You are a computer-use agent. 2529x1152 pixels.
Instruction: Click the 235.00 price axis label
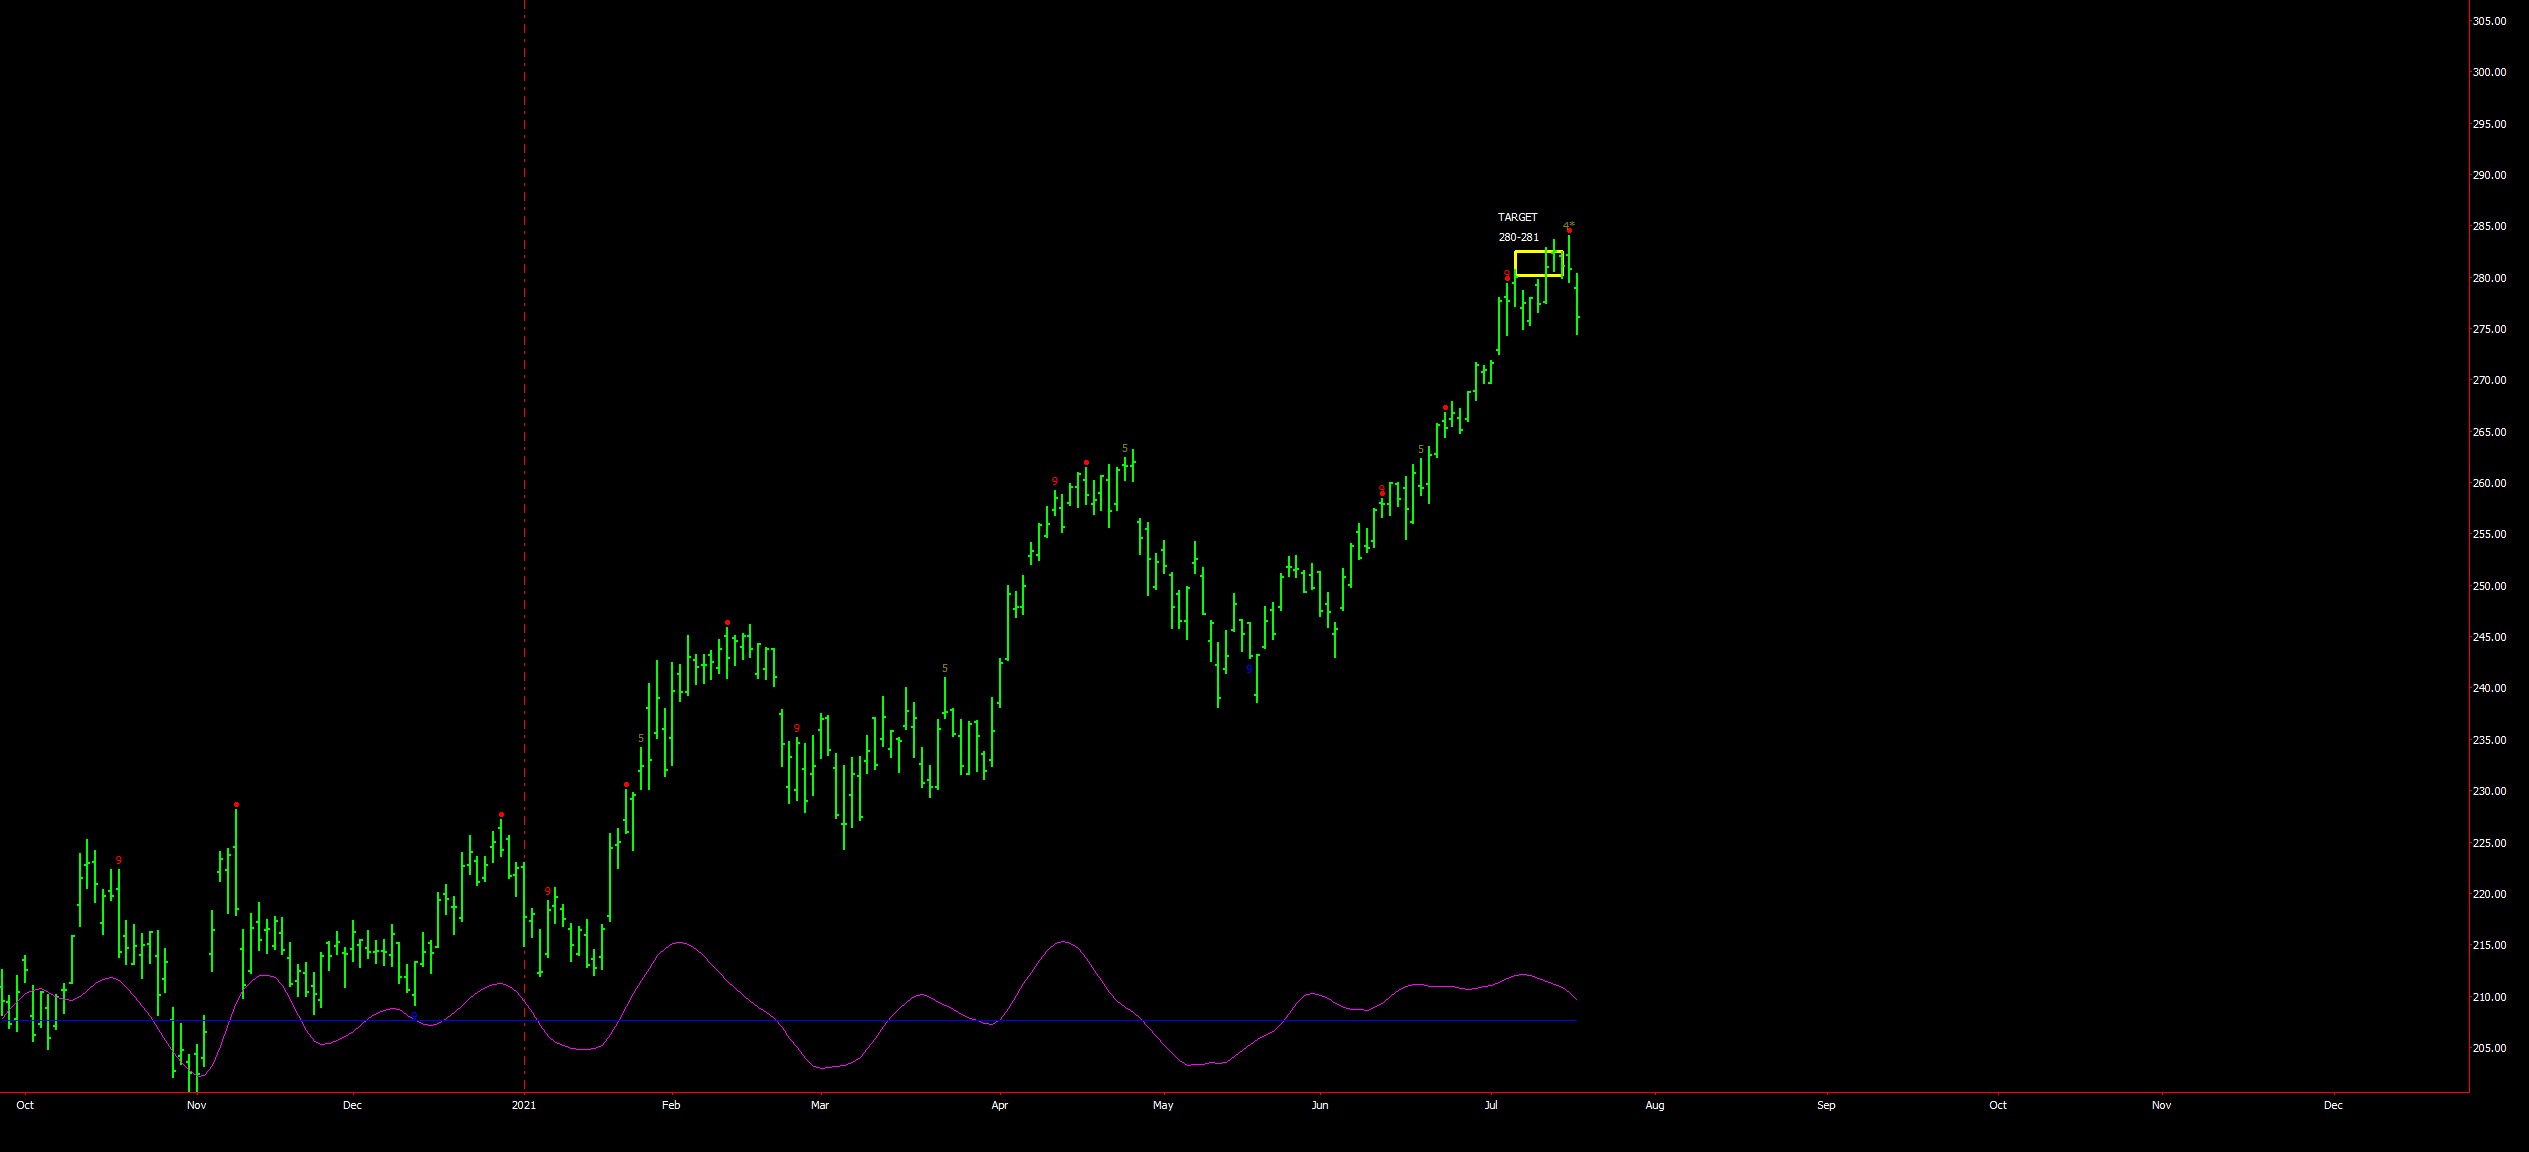[x=2489, y=740]
